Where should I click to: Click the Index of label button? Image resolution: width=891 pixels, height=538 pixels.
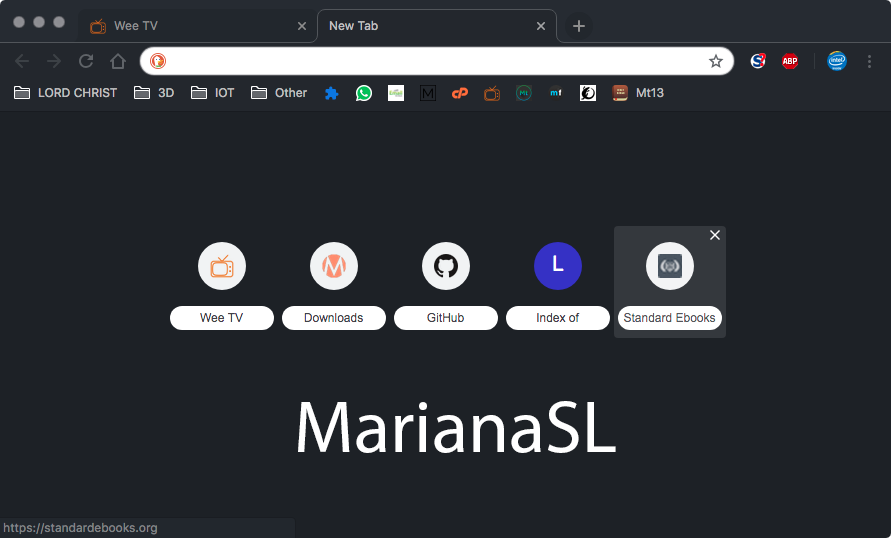pyautogui.click(x=557, y=318)
